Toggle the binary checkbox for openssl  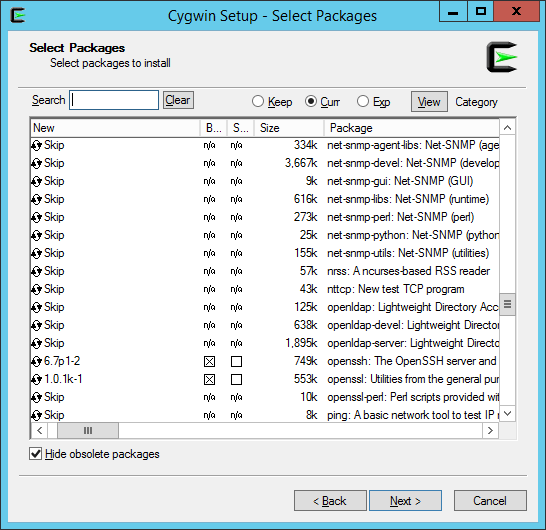[x=209, y=379]
